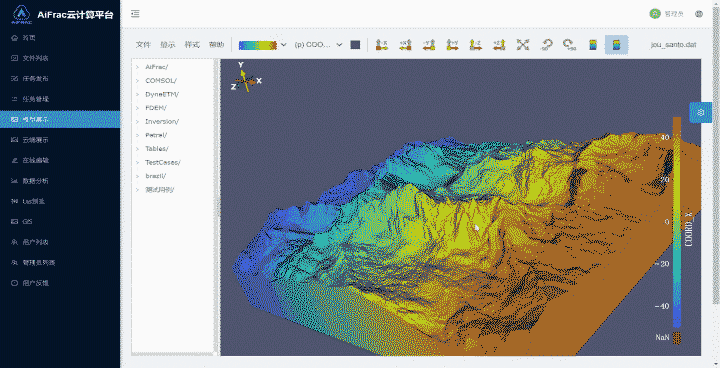
Task: Click the COORD_X color legend bar
Action: pos(677,222)
